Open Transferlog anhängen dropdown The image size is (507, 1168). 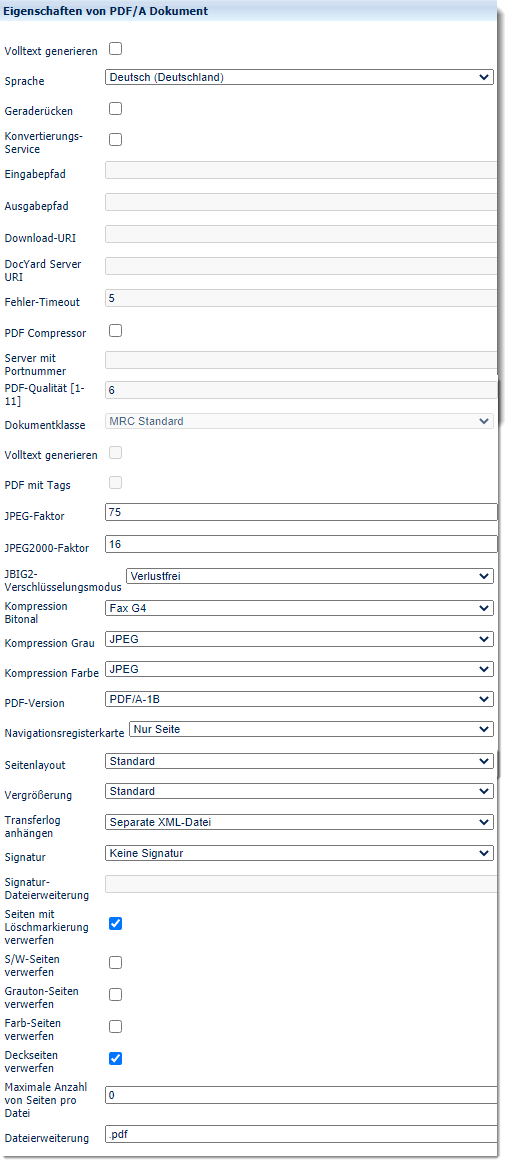coord(299,822)
